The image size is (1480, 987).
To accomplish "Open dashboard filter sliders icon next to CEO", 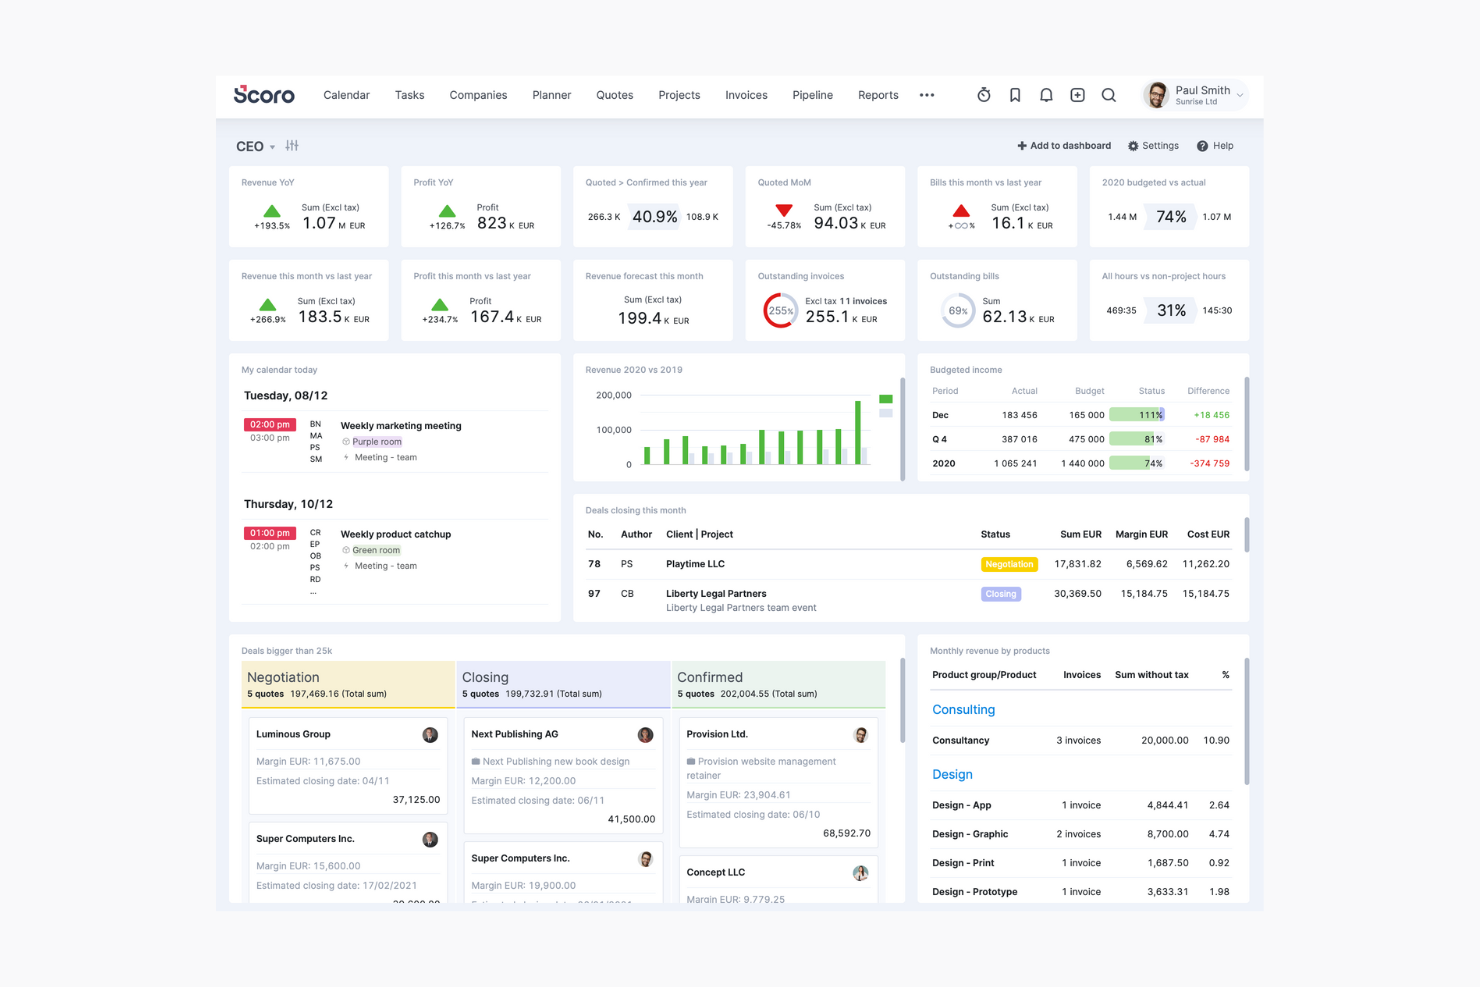I will [292, 146].
